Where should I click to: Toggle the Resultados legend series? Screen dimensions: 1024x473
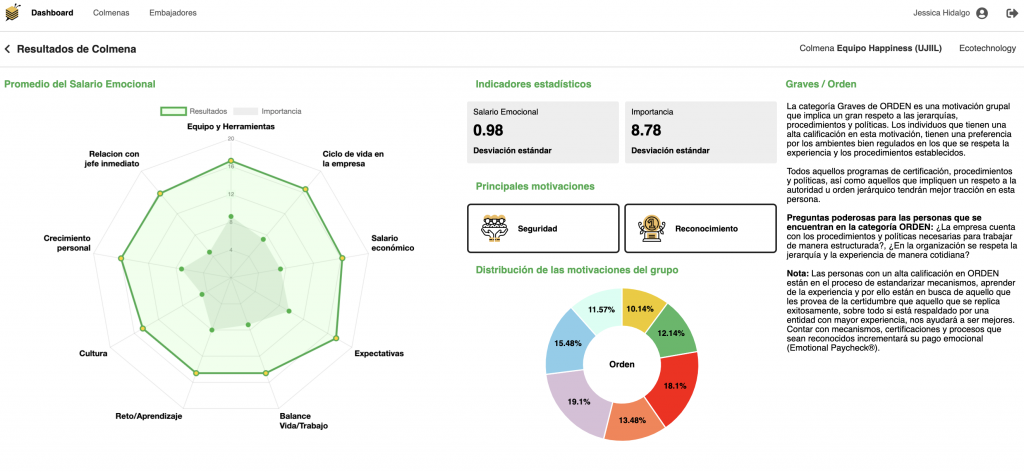point(193,111)
